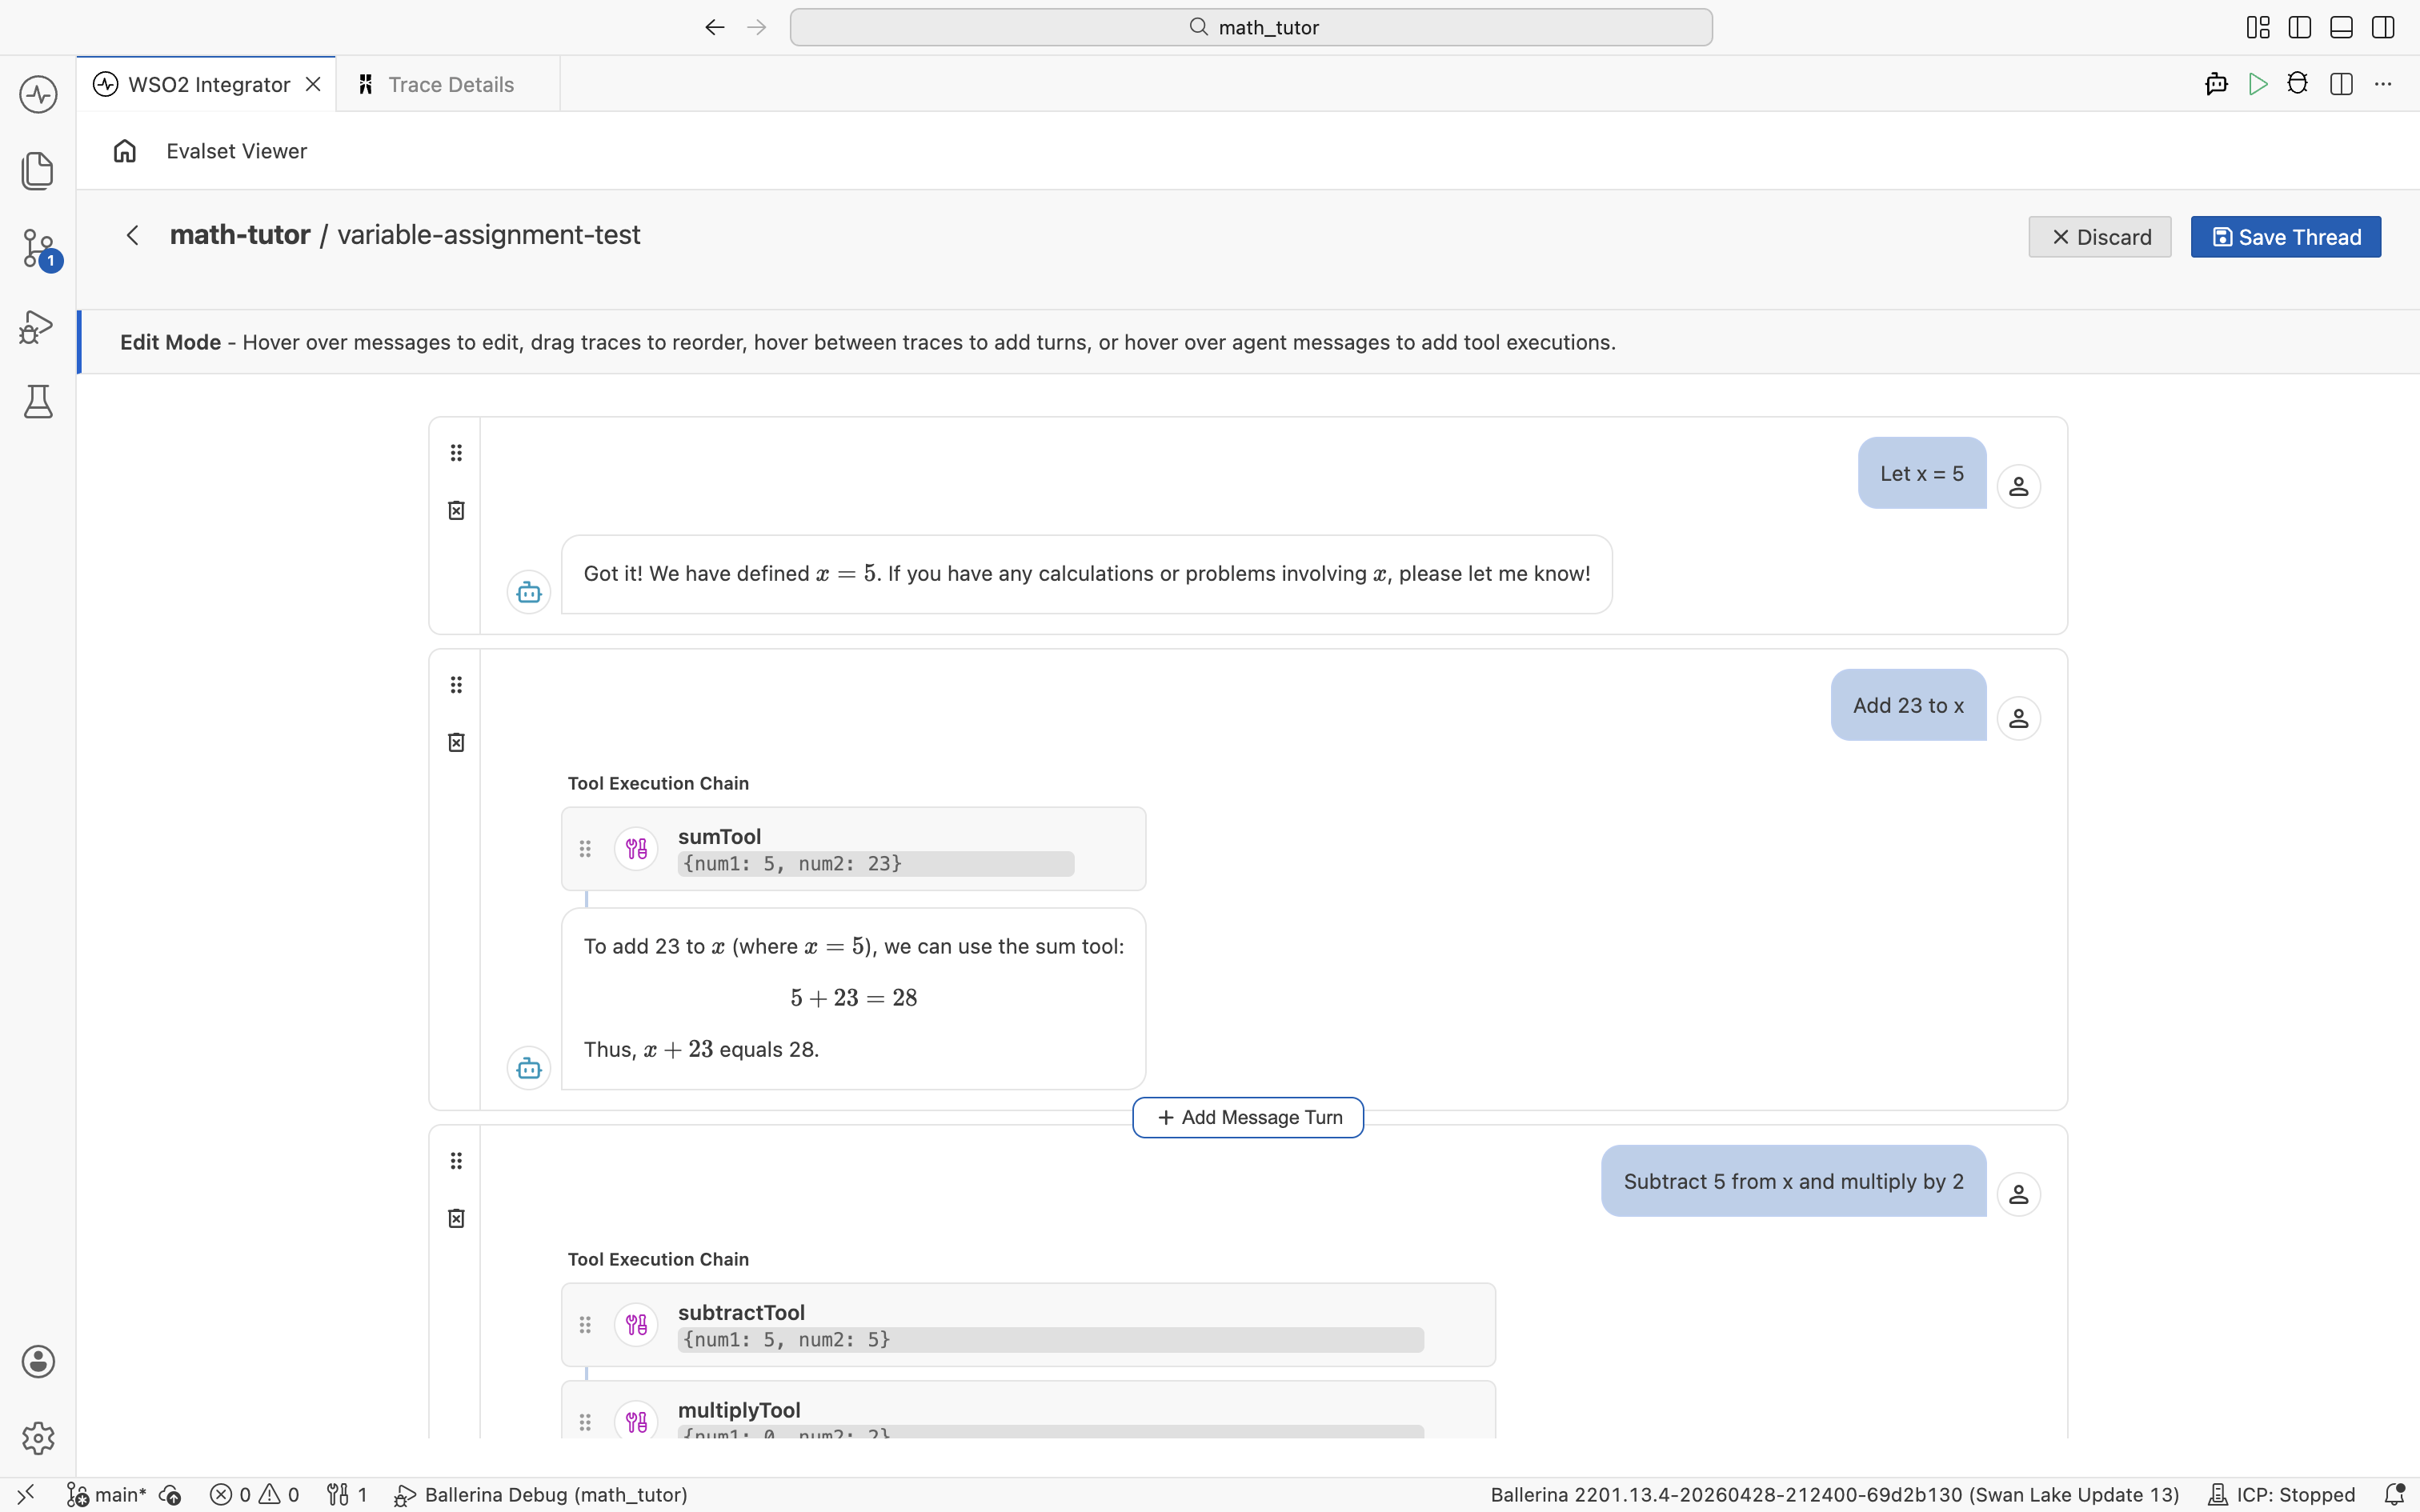Open Run and Debug sidebar icon
2420x1512 pixels.
[37, 326]
